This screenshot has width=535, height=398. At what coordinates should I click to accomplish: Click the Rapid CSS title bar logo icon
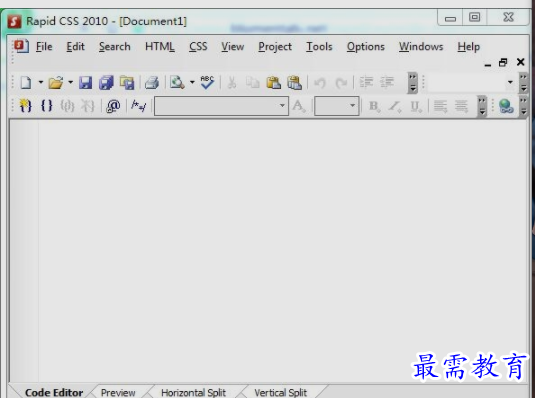tap(14, 21)
